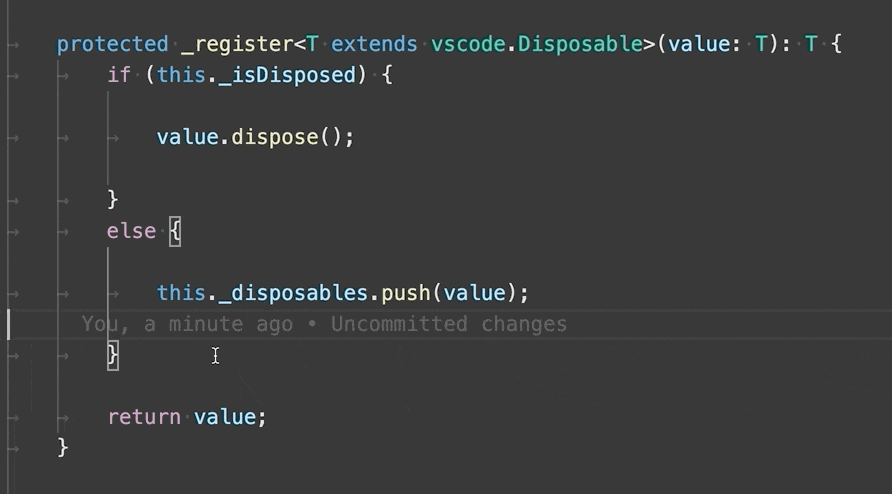The image size is (892, 494).
Task: Click the "value" argument inside push()
Action: (473, 293)
